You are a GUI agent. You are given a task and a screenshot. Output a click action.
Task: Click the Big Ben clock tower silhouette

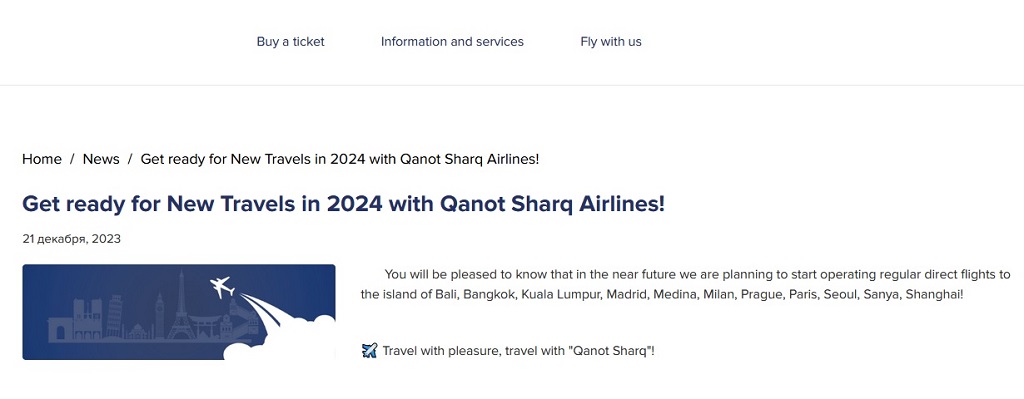click(160, 315)
